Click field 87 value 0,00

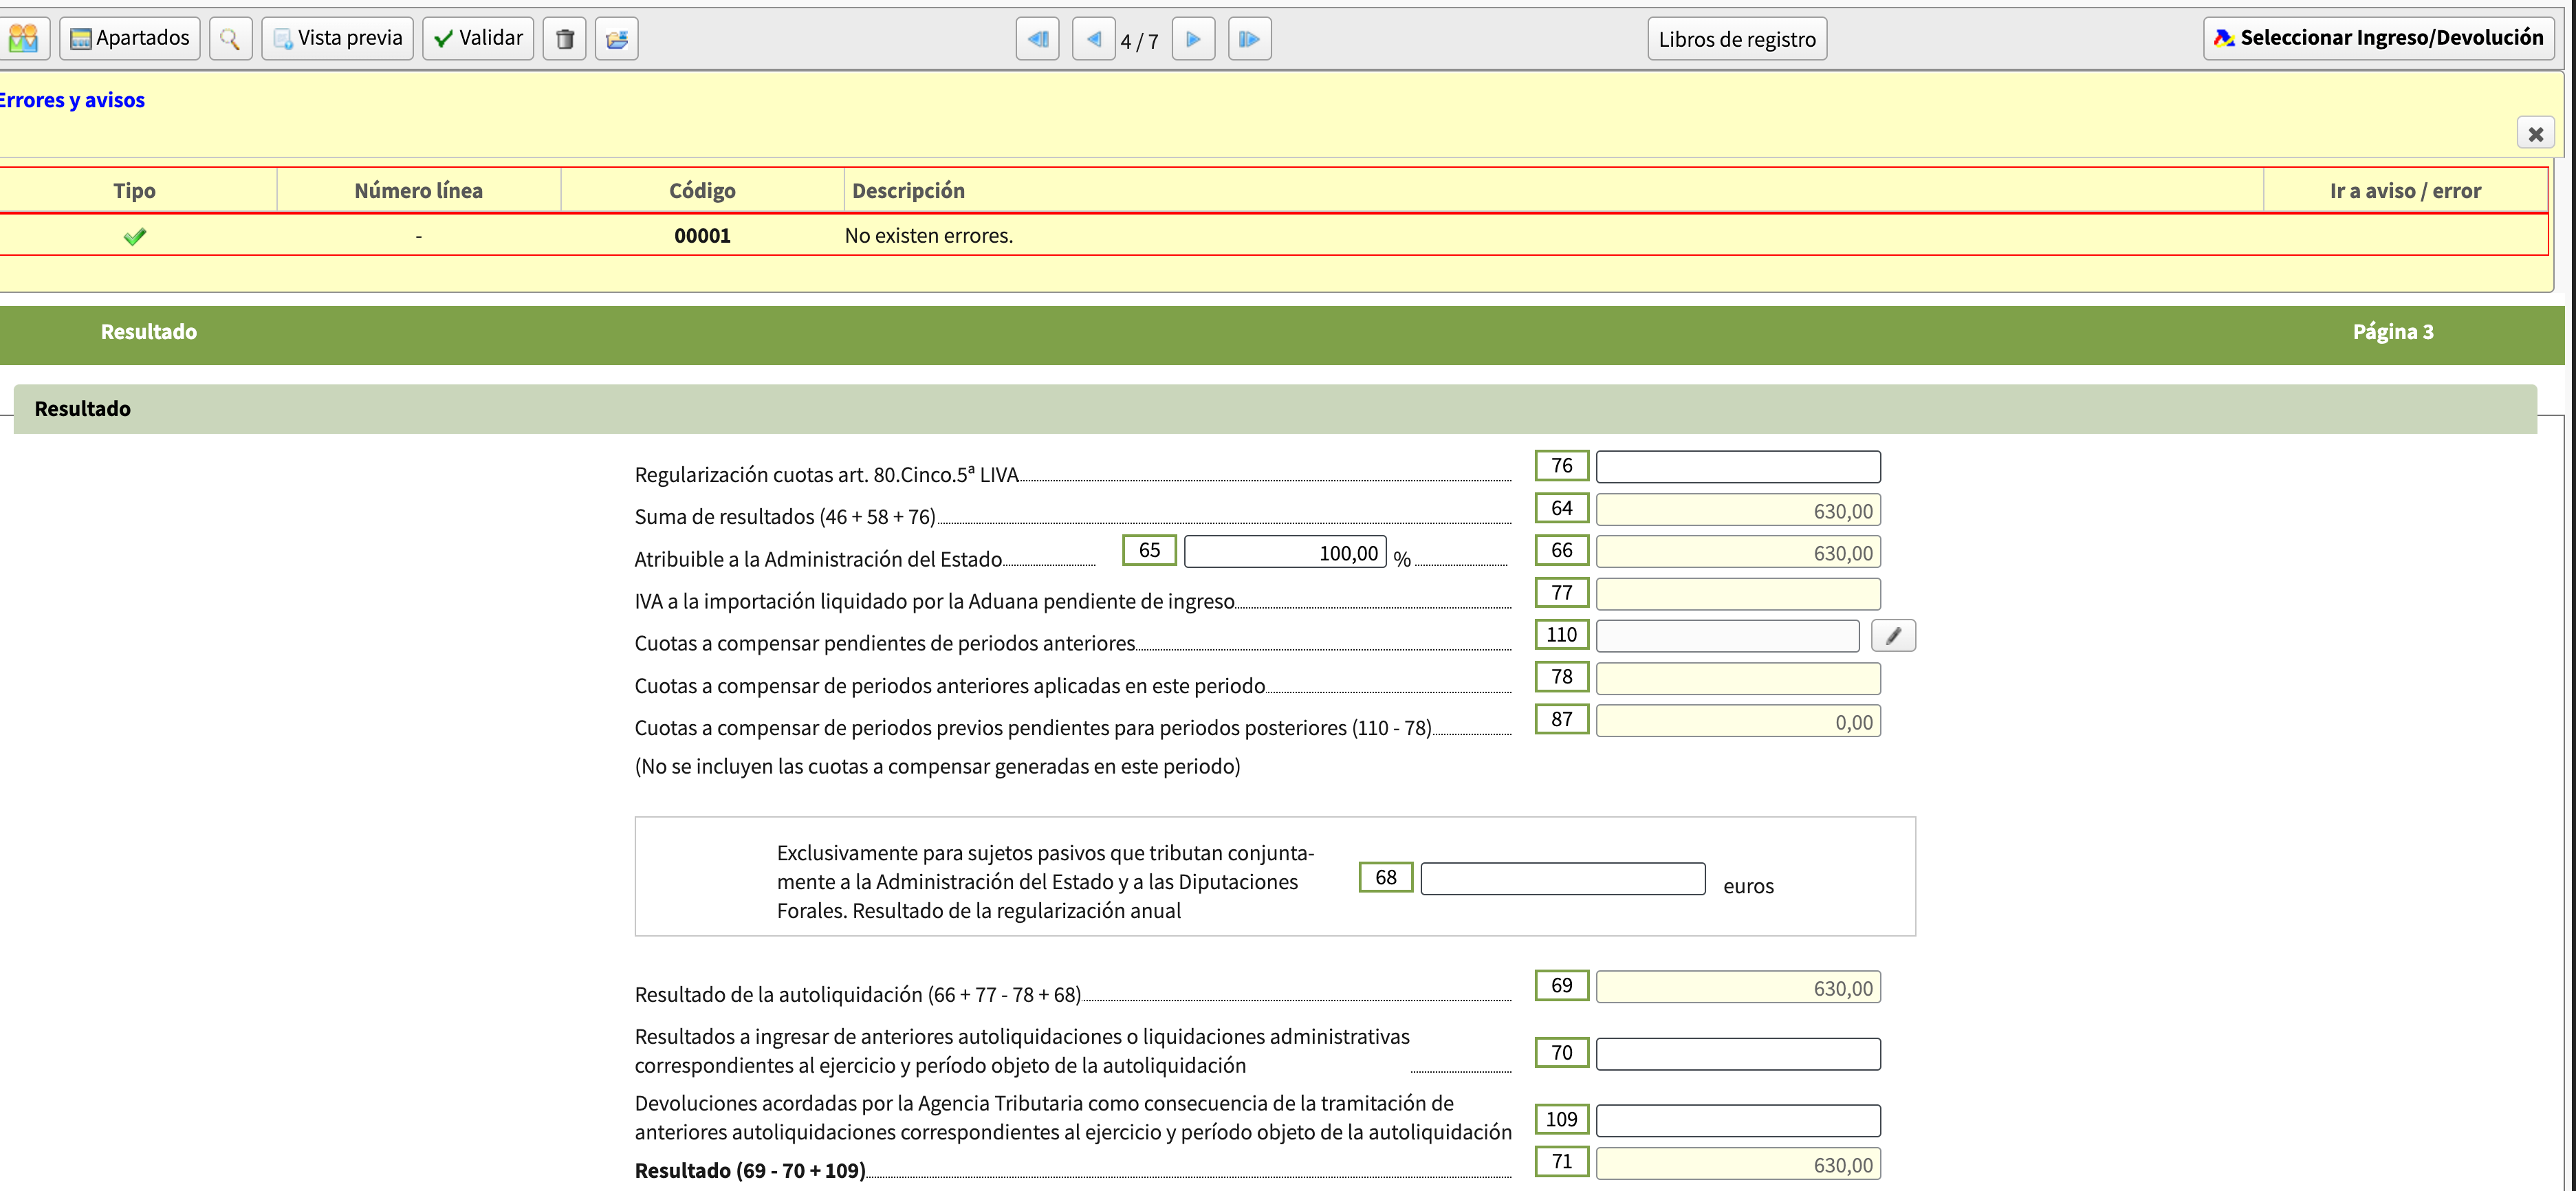[x=1738, y=721]
